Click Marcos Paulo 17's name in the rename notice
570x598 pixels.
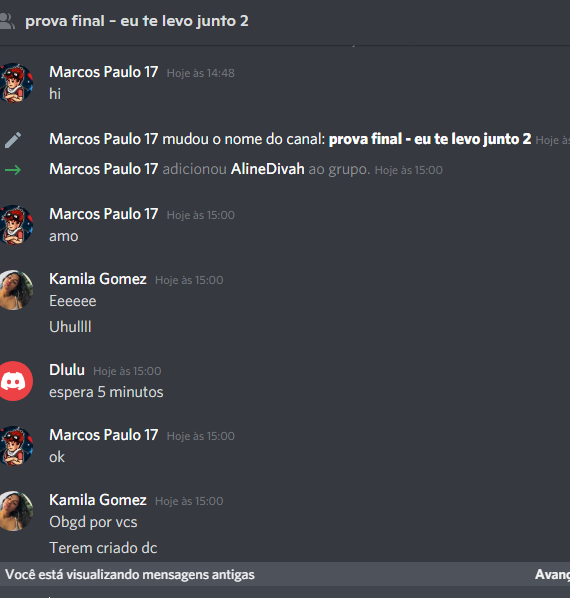104,139
